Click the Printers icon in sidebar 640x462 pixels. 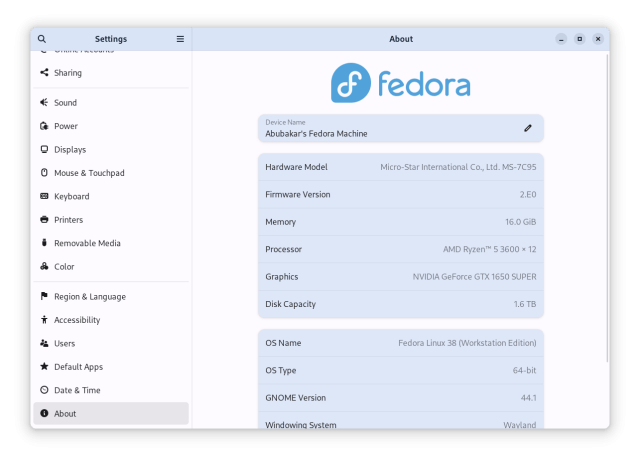[44, 220]
